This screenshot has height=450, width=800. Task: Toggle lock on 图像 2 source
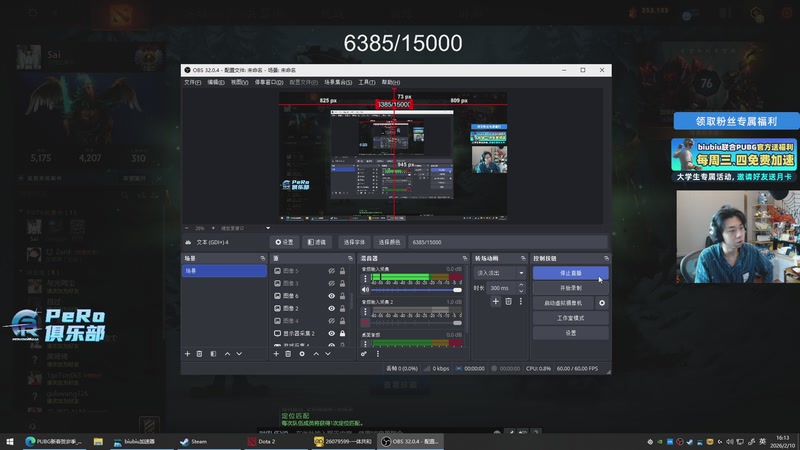(342, 308)
